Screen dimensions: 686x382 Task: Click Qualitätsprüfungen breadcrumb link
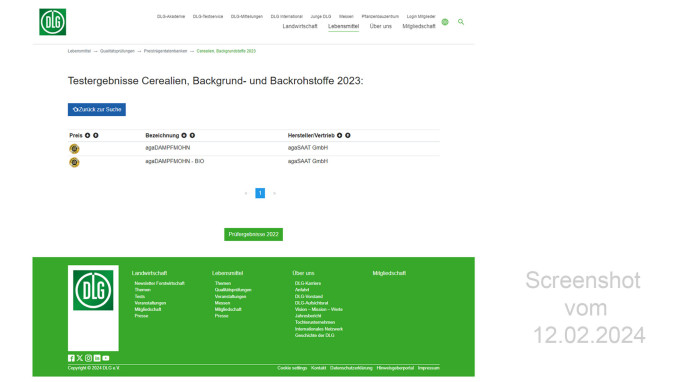point(117,51)
